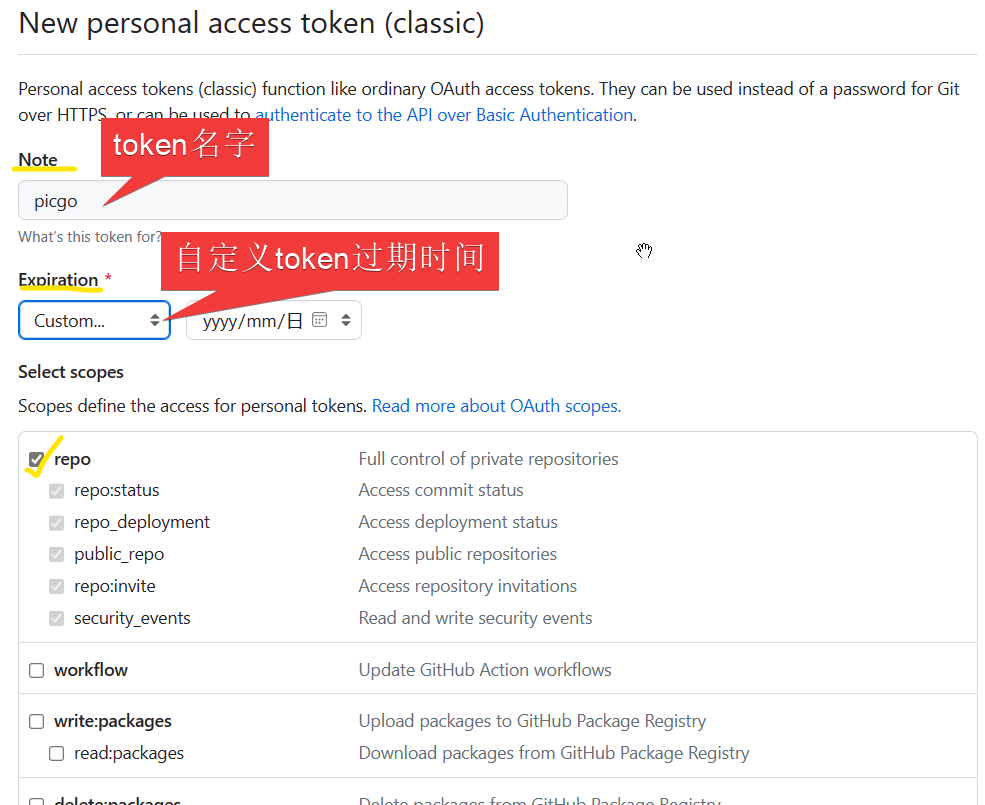The width and height of the screenshot is (985, 805).
Task: Open 'authenticate to the API over Basic Authentication' link
Action: 444,115
